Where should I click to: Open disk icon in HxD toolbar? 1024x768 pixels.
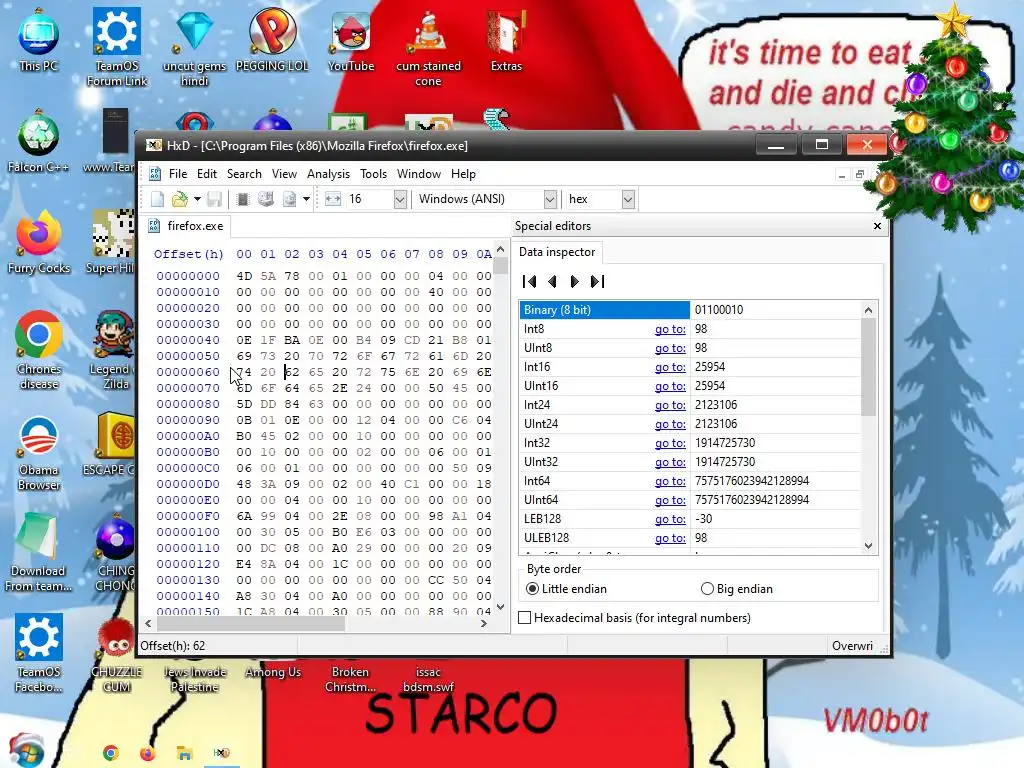pos(266,199)
